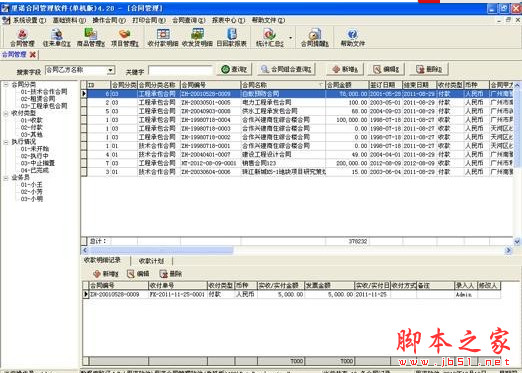522x373 pixels.
Task: Select salesperson 03-小明 in the tree
Action: (31, 199)
